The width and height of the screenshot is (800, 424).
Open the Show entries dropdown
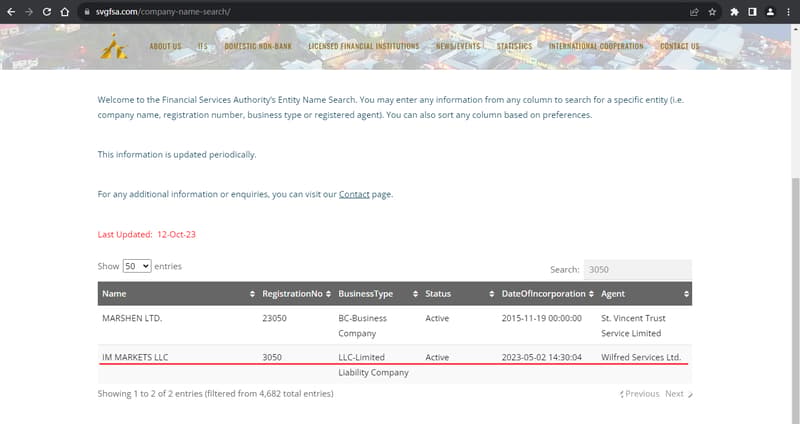pos(137,266)
